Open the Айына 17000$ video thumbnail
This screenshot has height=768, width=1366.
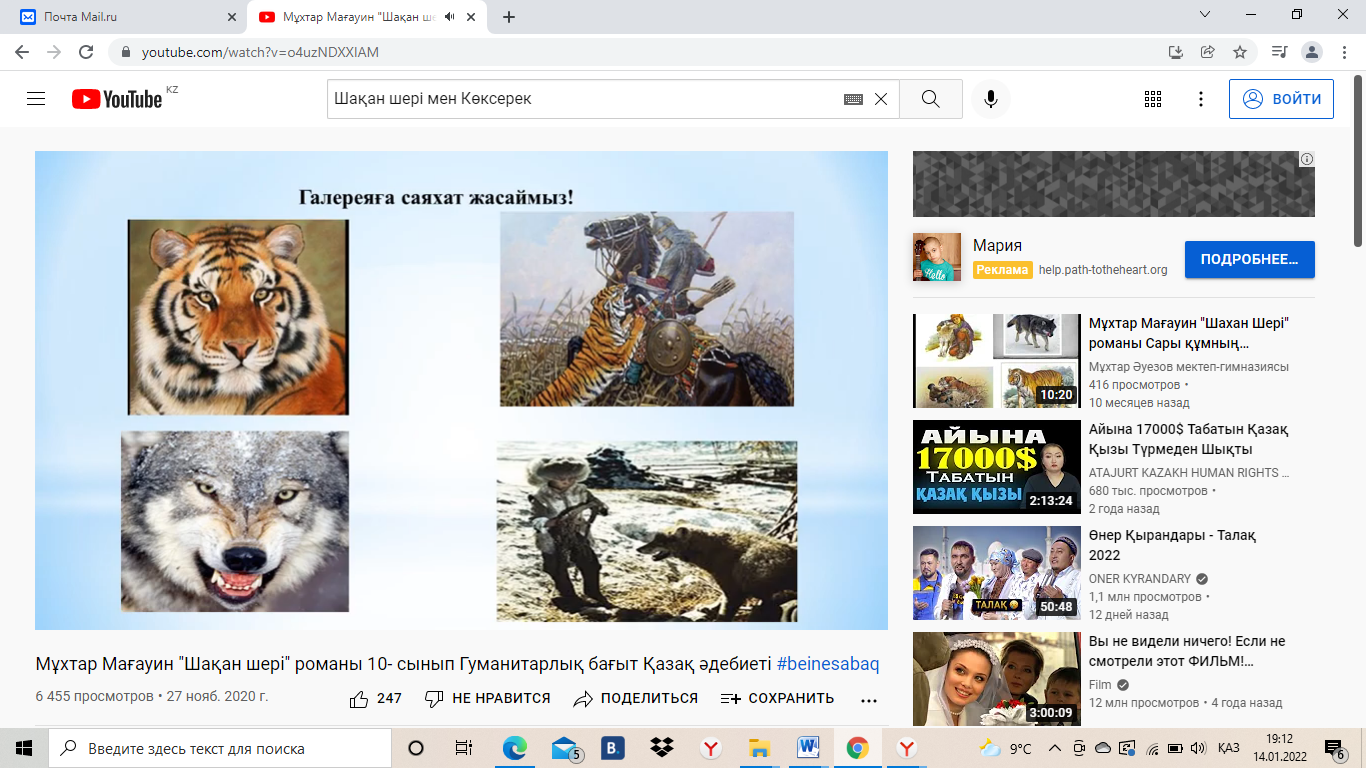(997, 467)
